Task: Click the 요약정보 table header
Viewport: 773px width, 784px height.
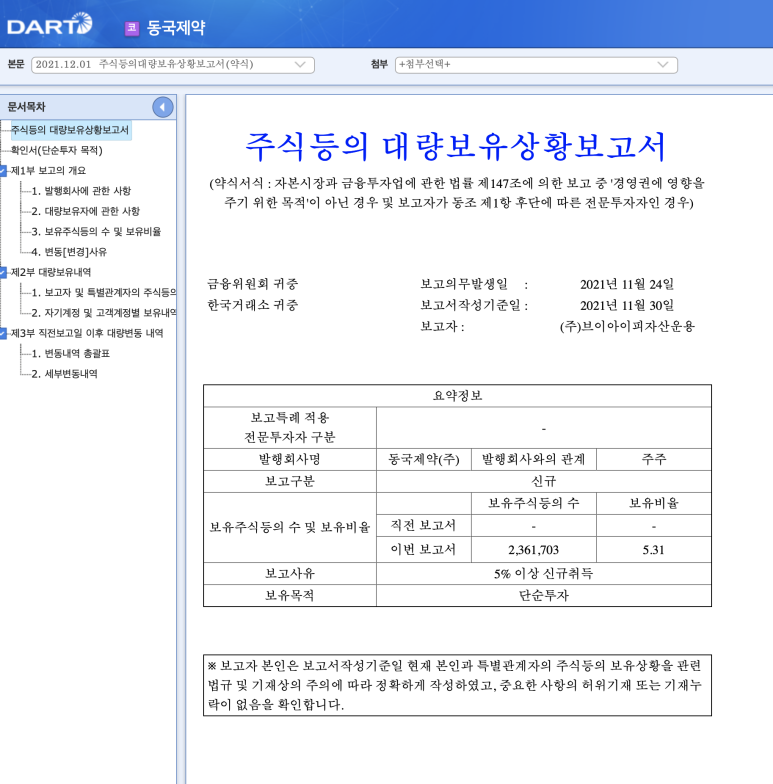Action: click(x=457, y=396)
